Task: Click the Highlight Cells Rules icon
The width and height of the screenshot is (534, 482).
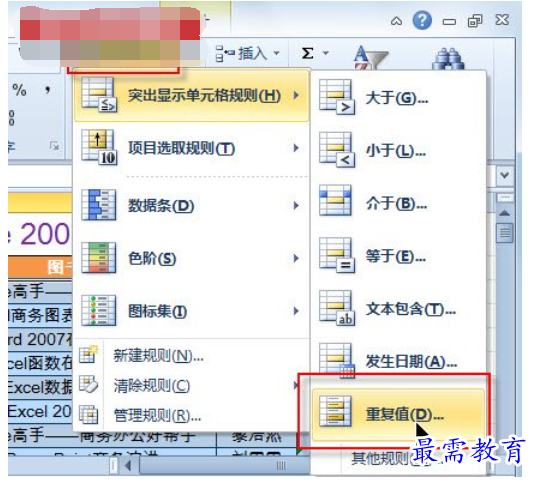Action: click(x=99, y=95)
